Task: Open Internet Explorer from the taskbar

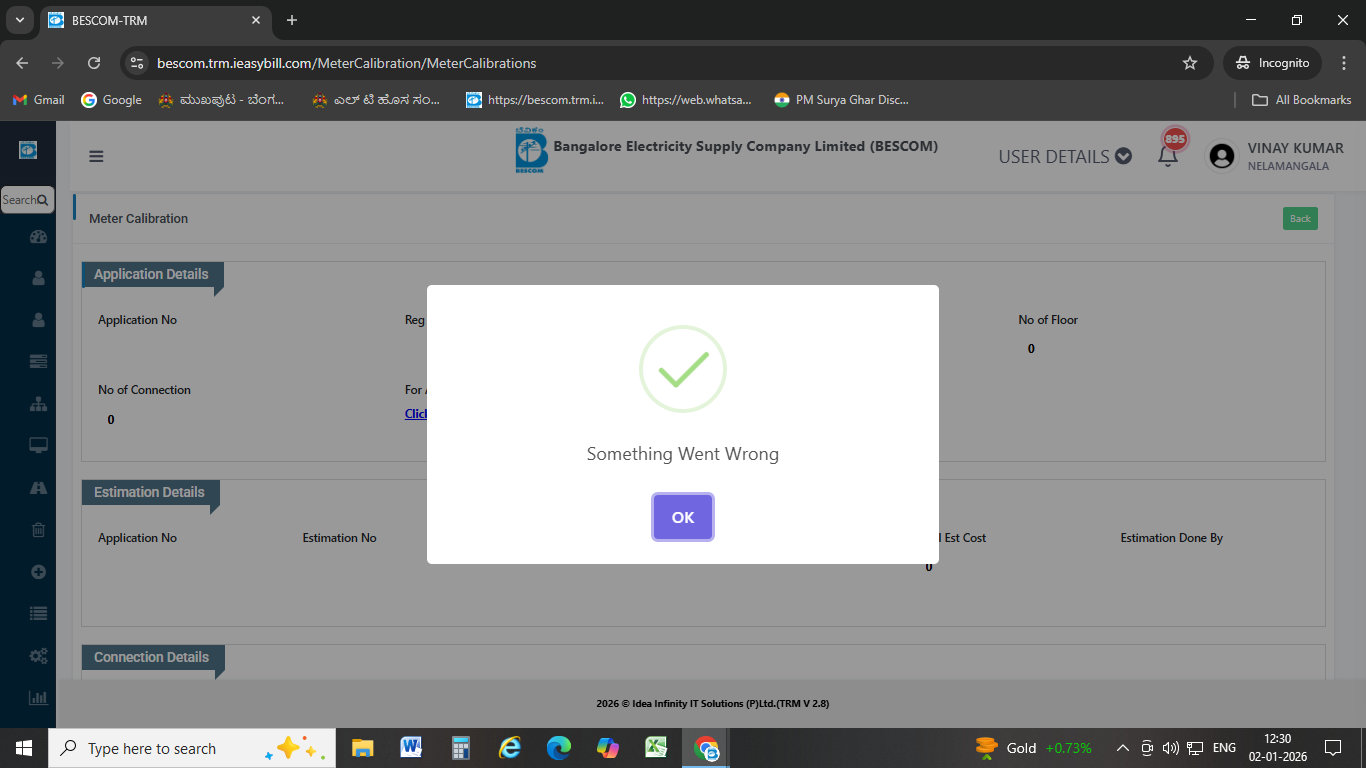Action: 510,748
